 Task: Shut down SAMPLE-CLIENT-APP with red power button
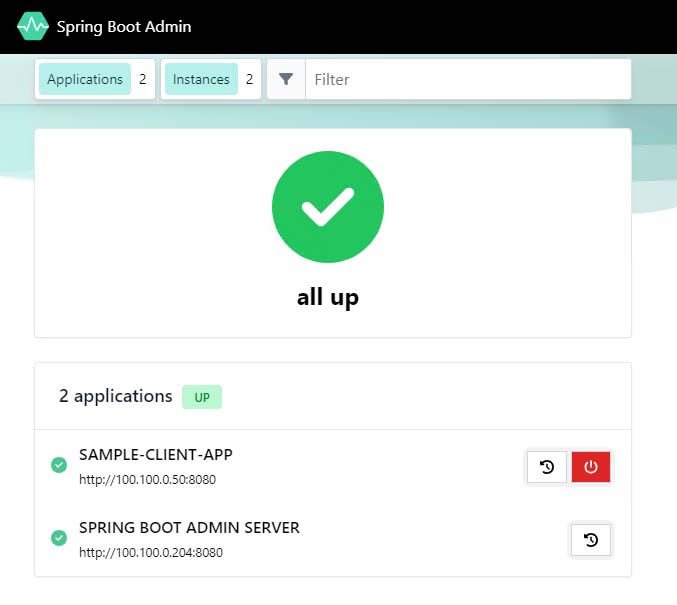click(x=591, y=467)
